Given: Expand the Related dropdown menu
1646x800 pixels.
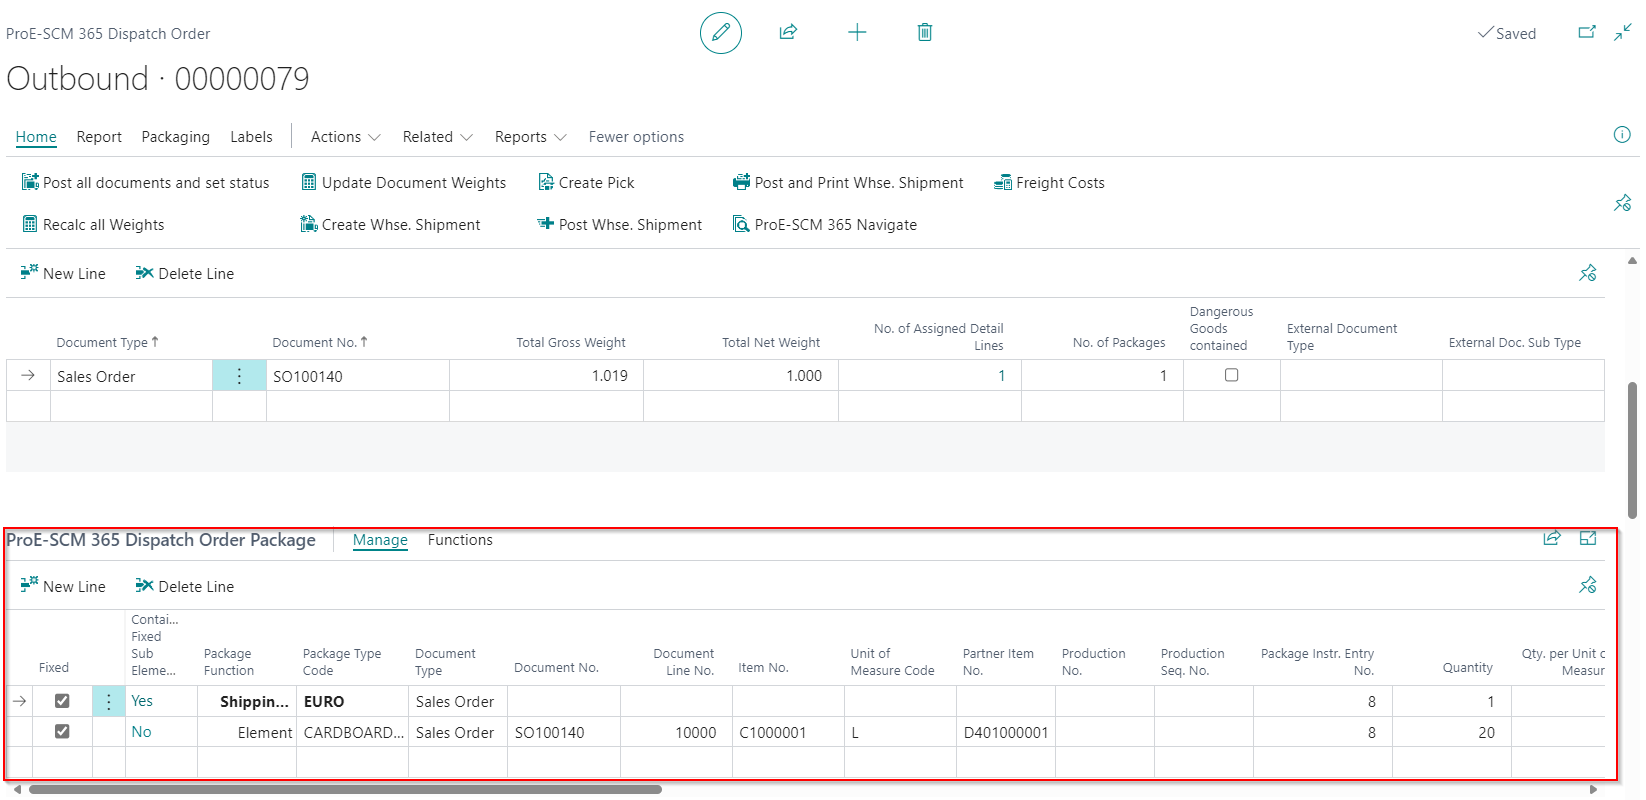Looking at the screenshot, I should pos(438,137).
